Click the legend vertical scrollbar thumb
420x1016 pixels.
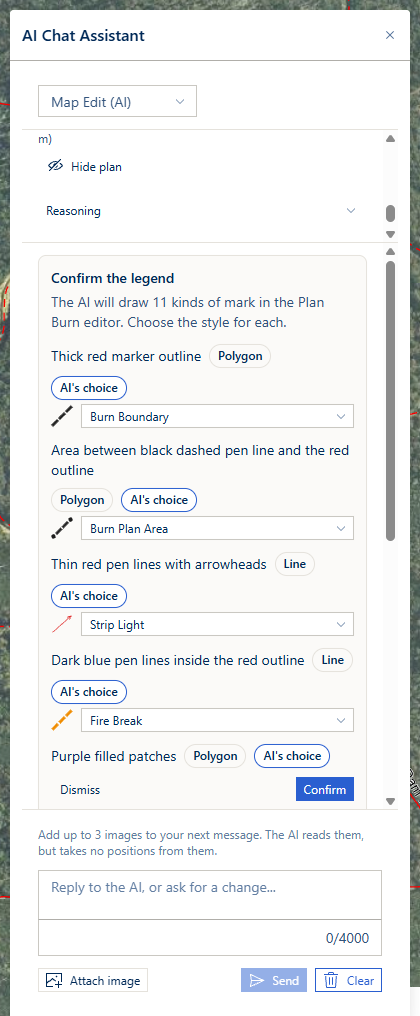[390, 400]
